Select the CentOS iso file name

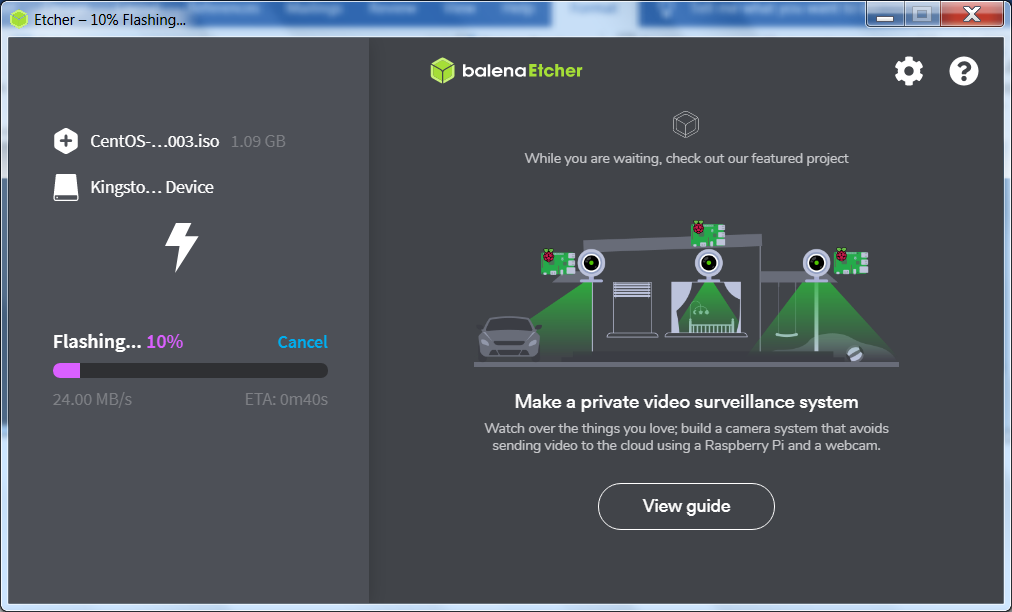point(154,141)
